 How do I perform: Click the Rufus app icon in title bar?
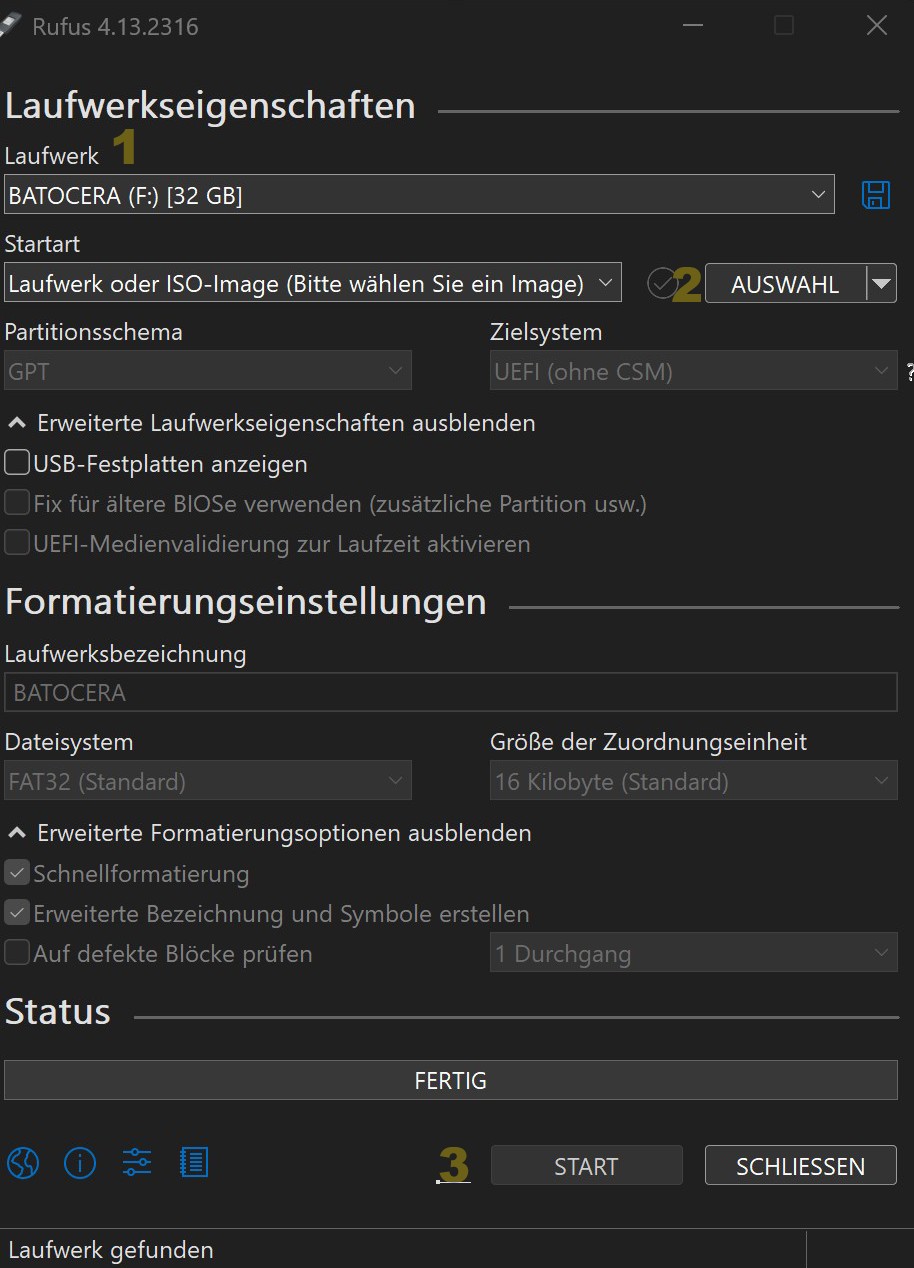(x=10, y=25)
